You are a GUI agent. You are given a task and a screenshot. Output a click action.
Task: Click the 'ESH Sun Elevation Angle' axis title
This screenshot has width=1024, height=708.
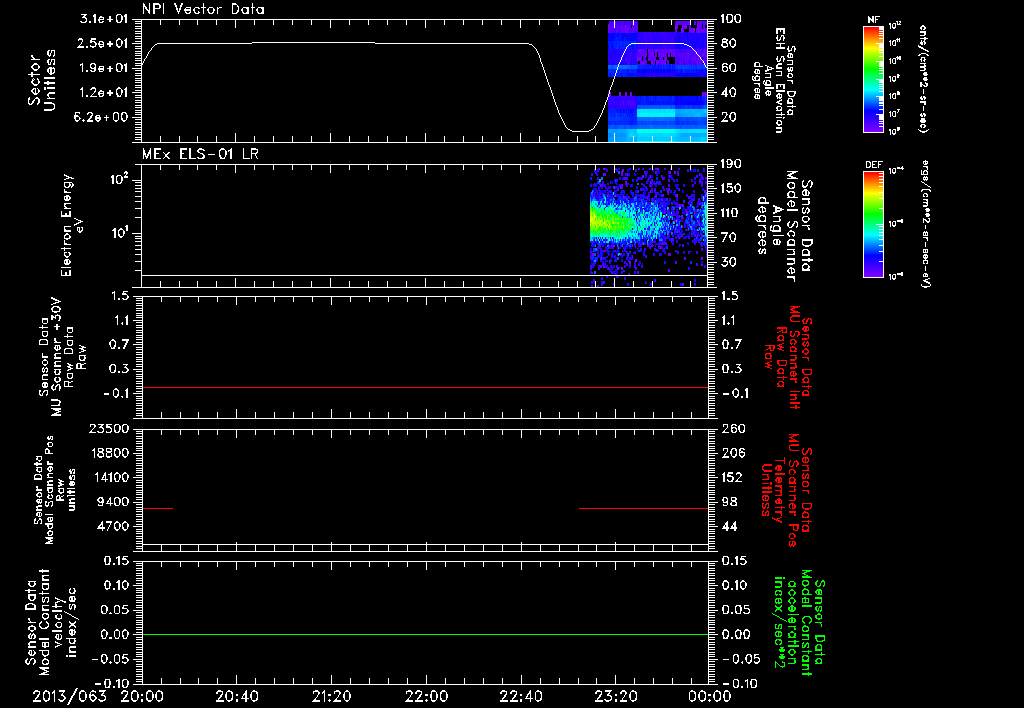click(x=775, y=80)
